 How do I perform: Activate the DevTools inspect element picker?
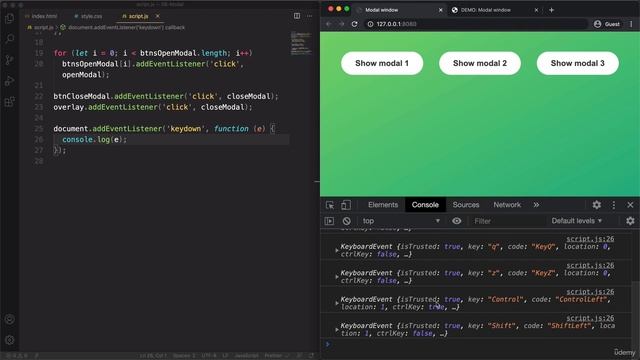pyautogui.click(x=330, y=205)
